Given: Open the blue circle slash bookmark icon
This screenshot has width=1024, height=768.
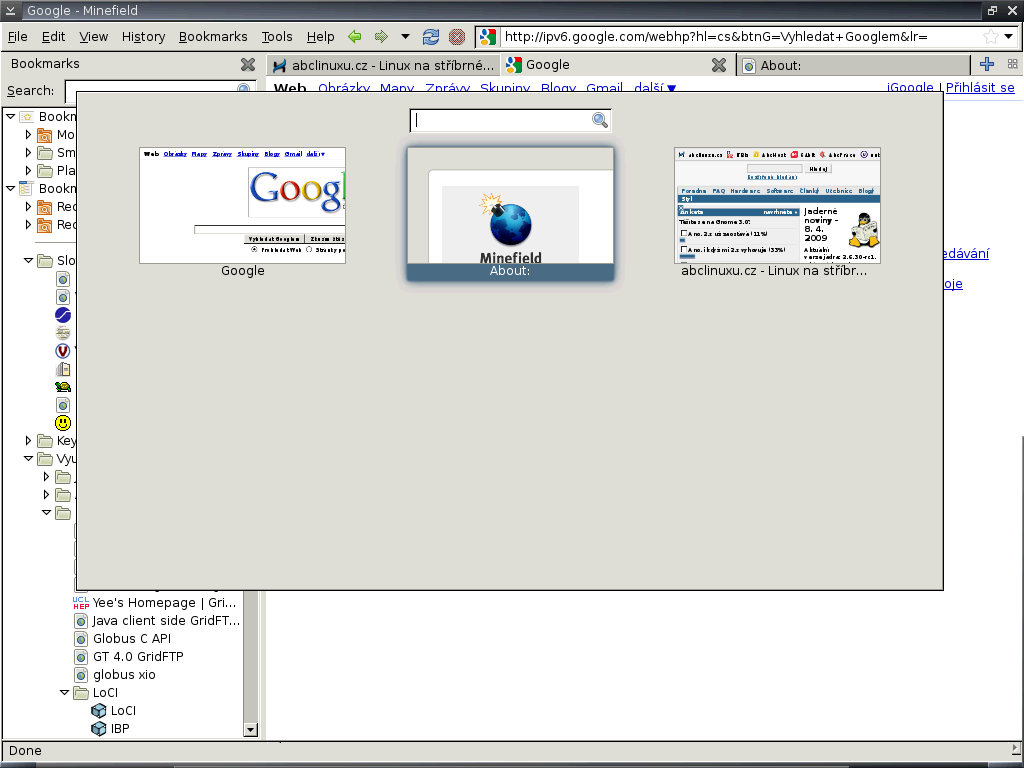Looking at the screenshot, I should coord(63,315).
